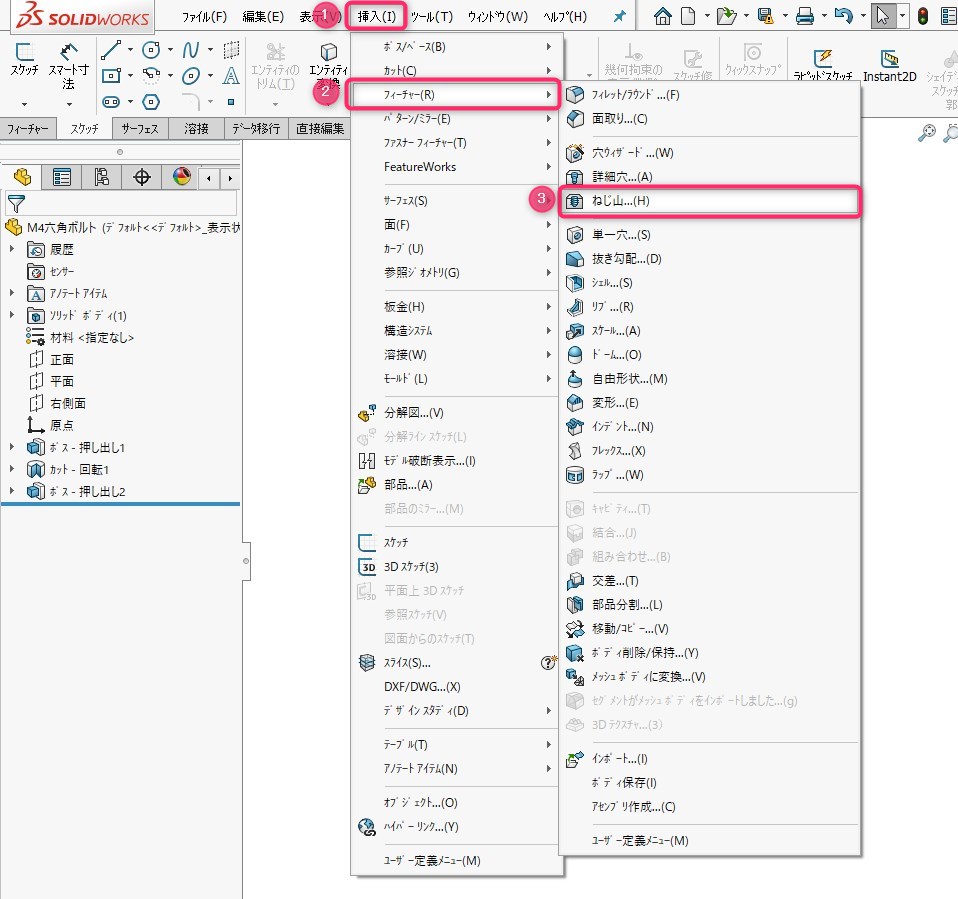This screenshot has height=899, width=958.
Task: Expand the ソリッドボディ(1) folder
Action: [12, 315]
